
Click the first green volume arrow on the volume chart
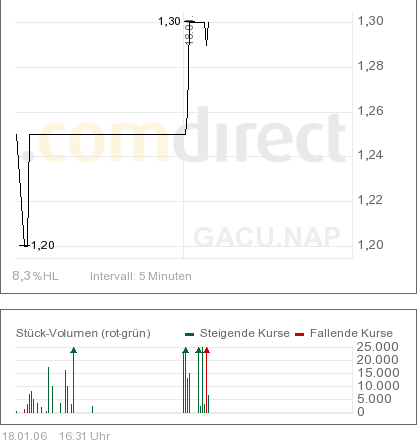pyautogui.click(x=74, y=350)
